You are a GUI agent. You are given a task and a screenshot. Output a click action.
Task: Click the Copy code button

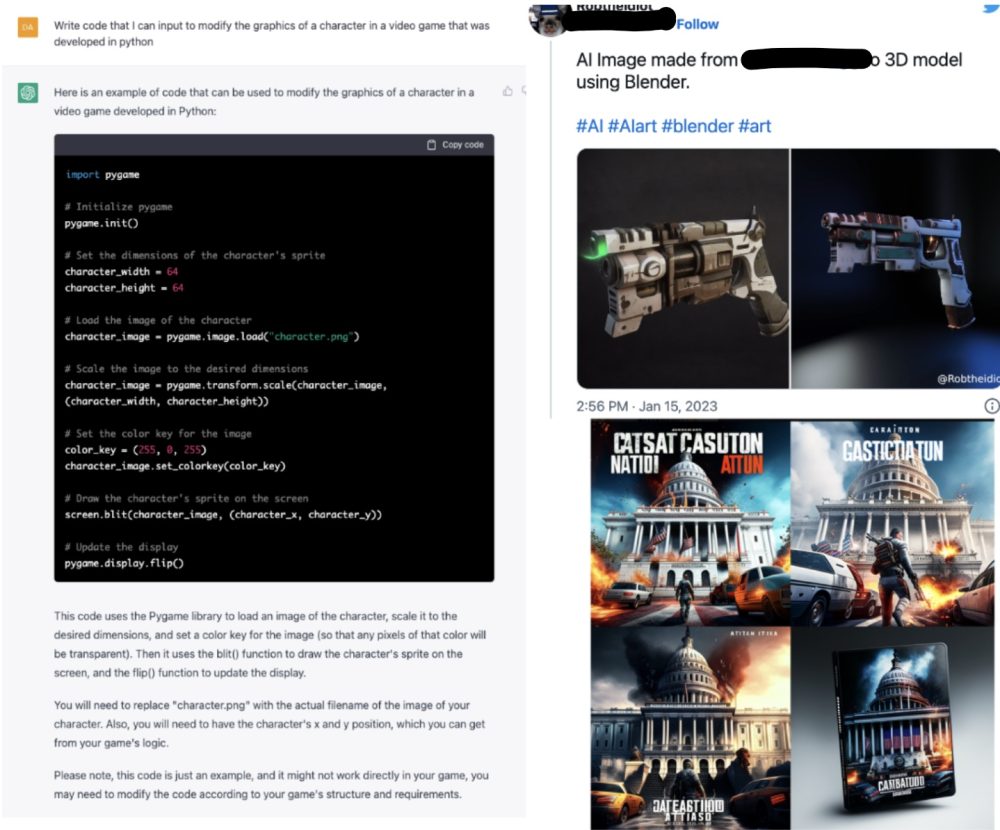tap(455, 145)
